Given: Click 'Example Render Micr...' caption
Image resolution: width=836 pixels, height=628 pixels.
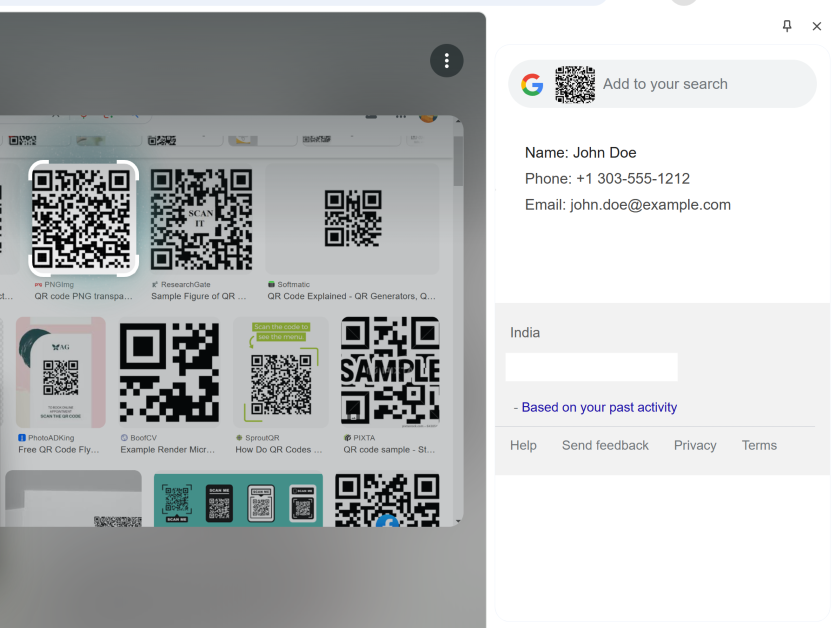Looking at the screenshot, I should click(167, 450).
